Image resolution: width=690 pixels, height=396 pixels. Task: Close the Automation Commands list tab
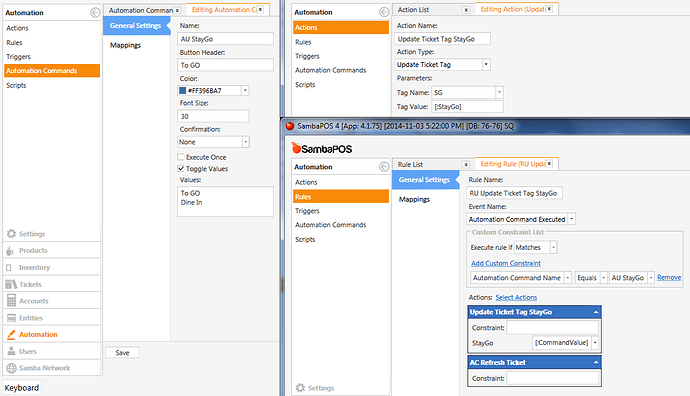177,10
